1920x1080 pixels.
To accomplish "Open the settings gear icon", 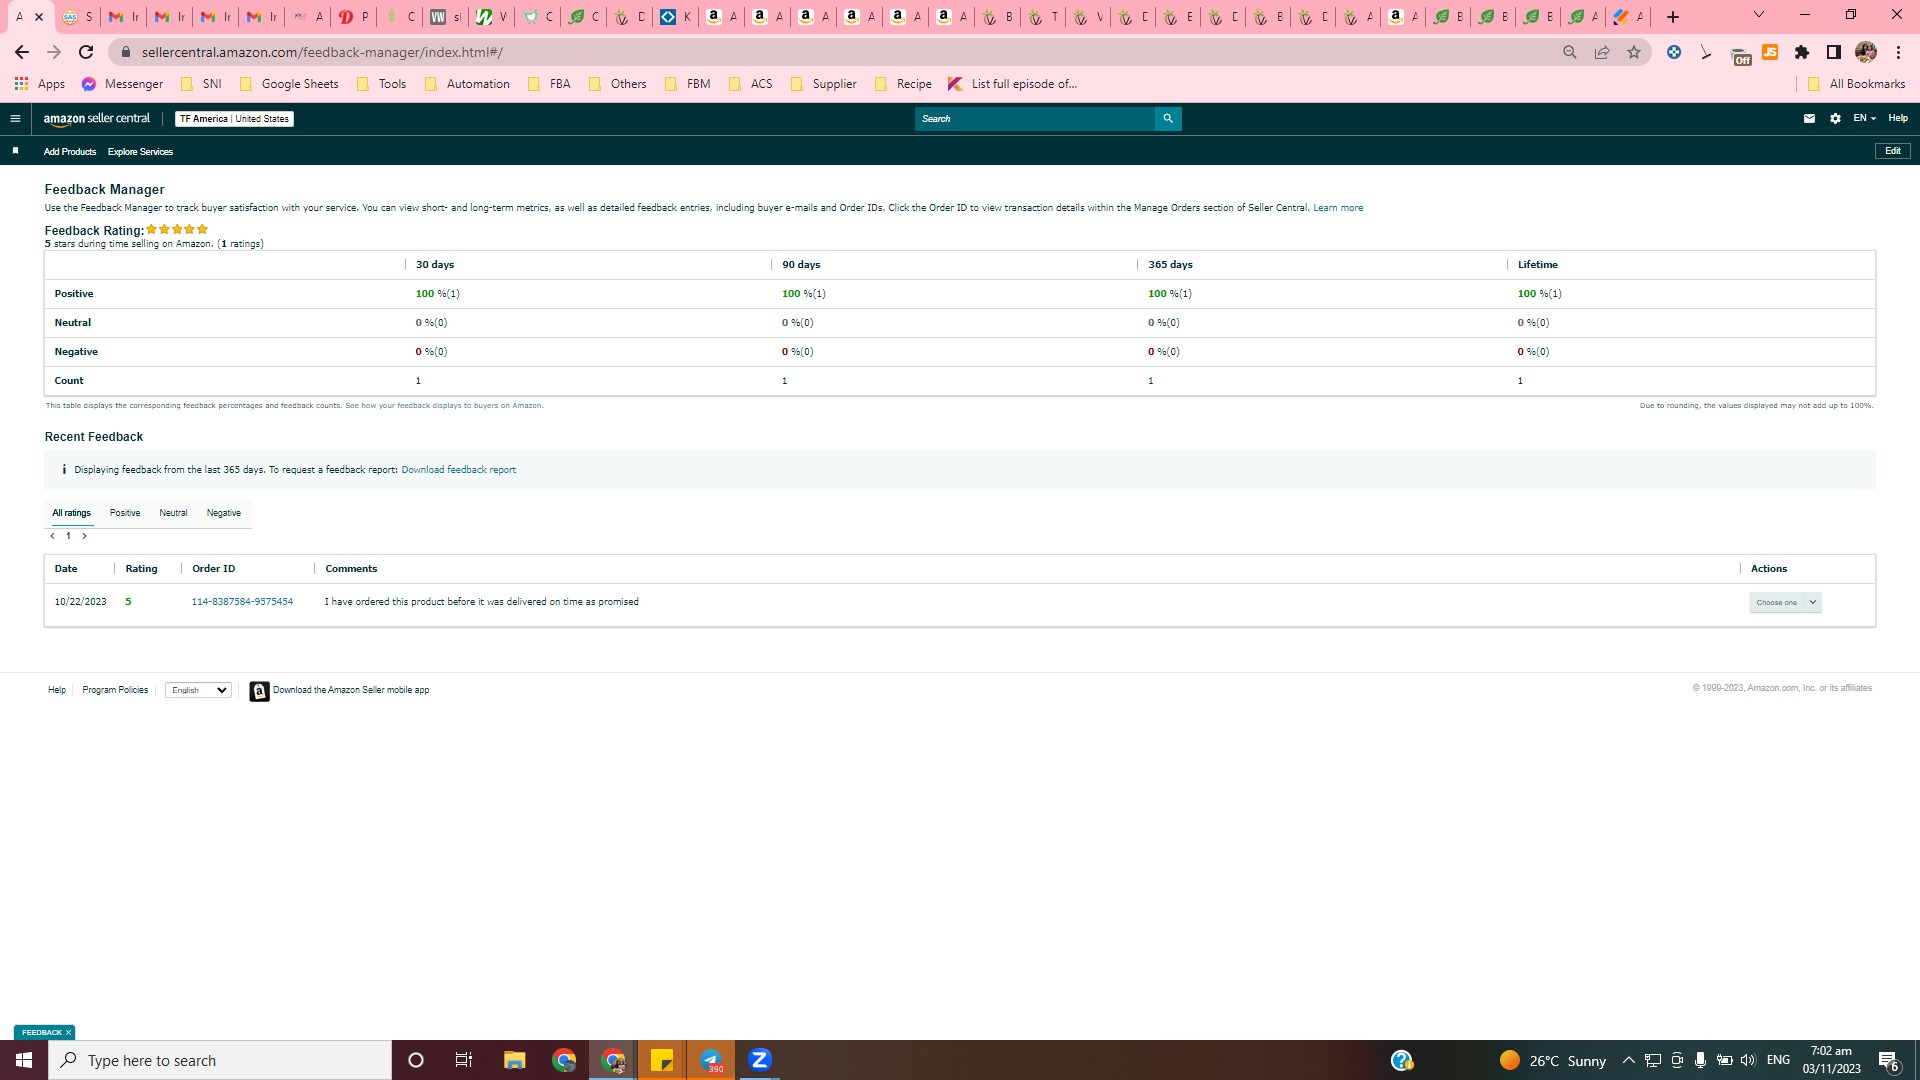I will (x=1835, y=118).
